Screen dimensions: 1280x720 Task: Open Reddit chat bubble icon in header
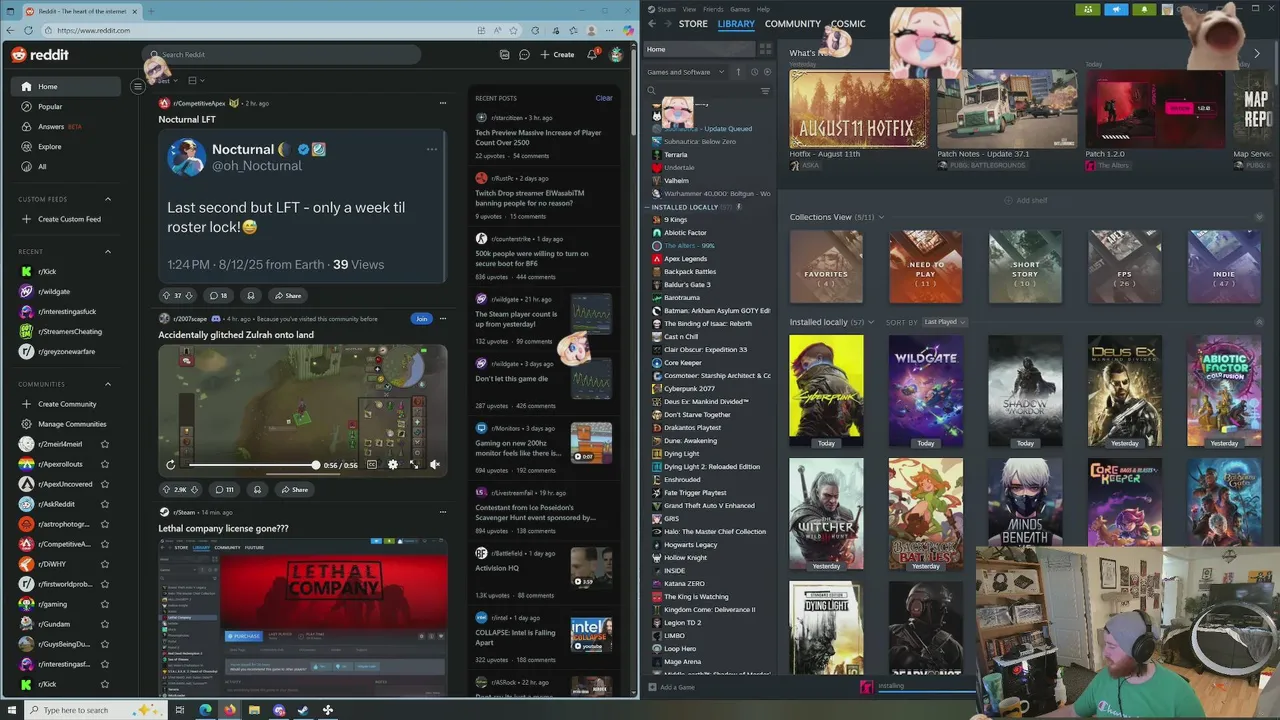coord(524,55)
